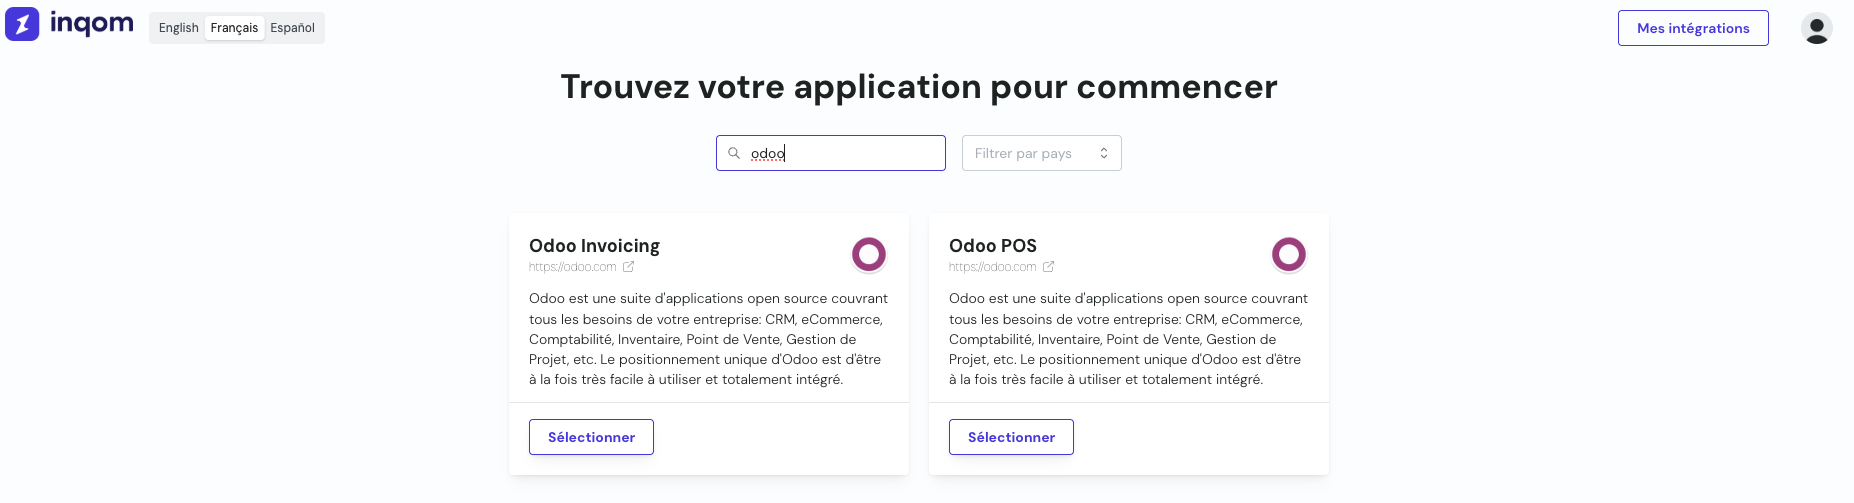Screen dimensions: 1854x503
Task: Click the search magnifier icon
Action: click(x=734, y=153)
